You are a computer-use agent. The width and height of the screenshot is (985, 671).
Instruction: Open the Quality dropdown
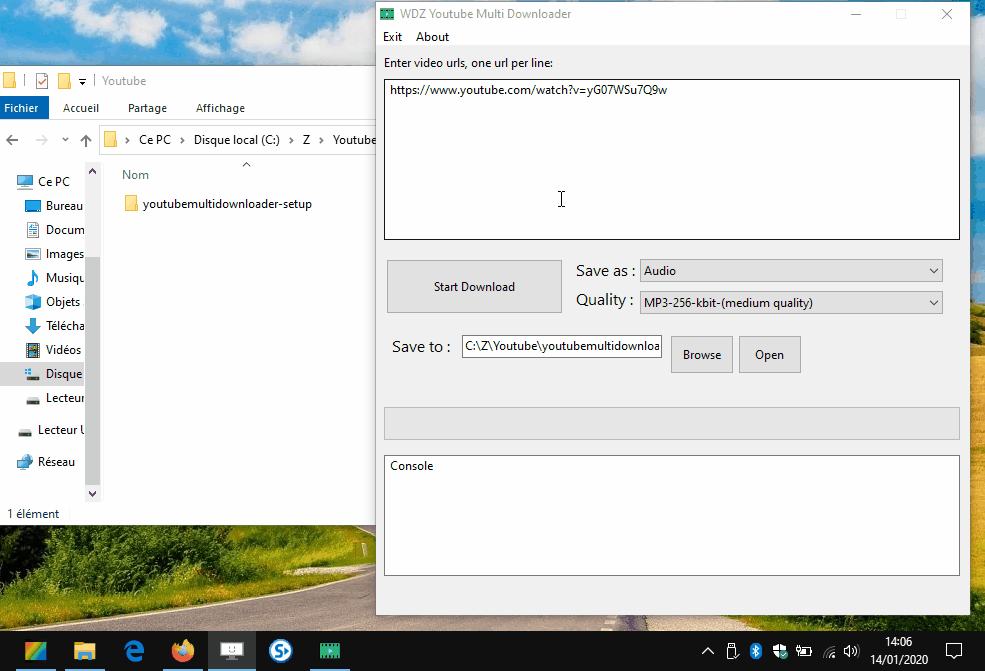tap(791, 303)
